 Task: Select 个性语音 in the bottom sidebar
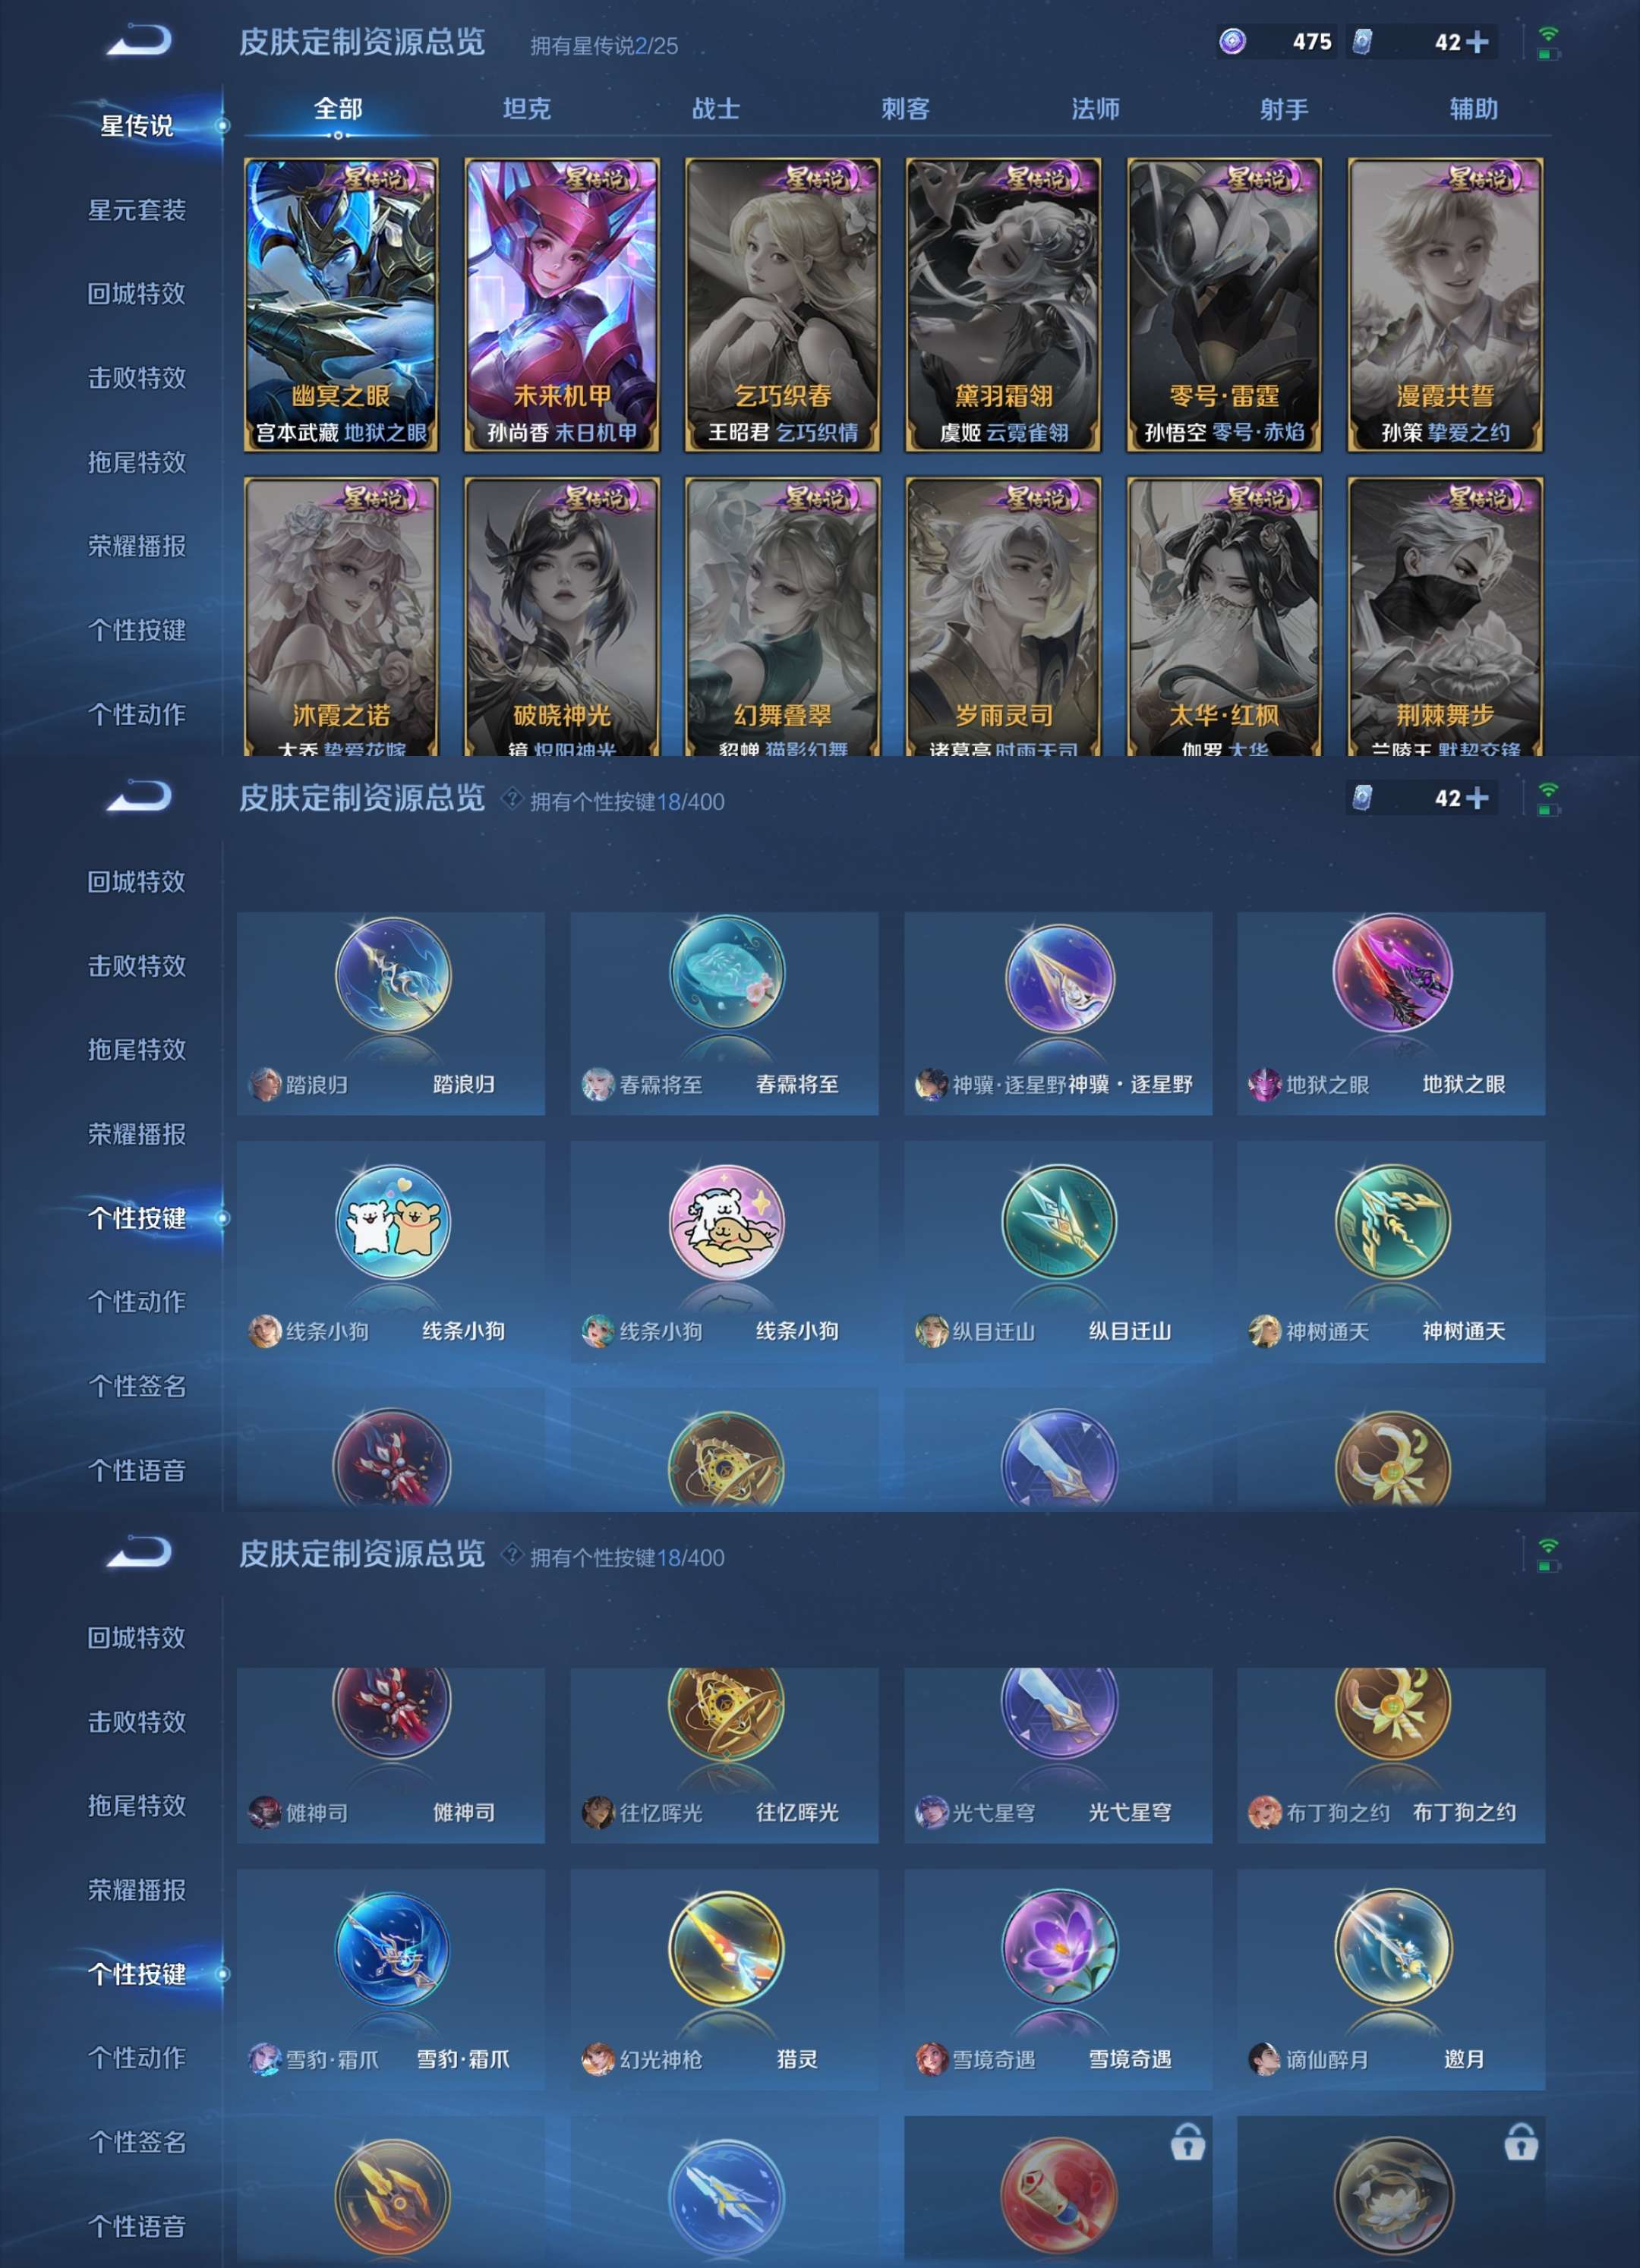[x=137, y=2226]
